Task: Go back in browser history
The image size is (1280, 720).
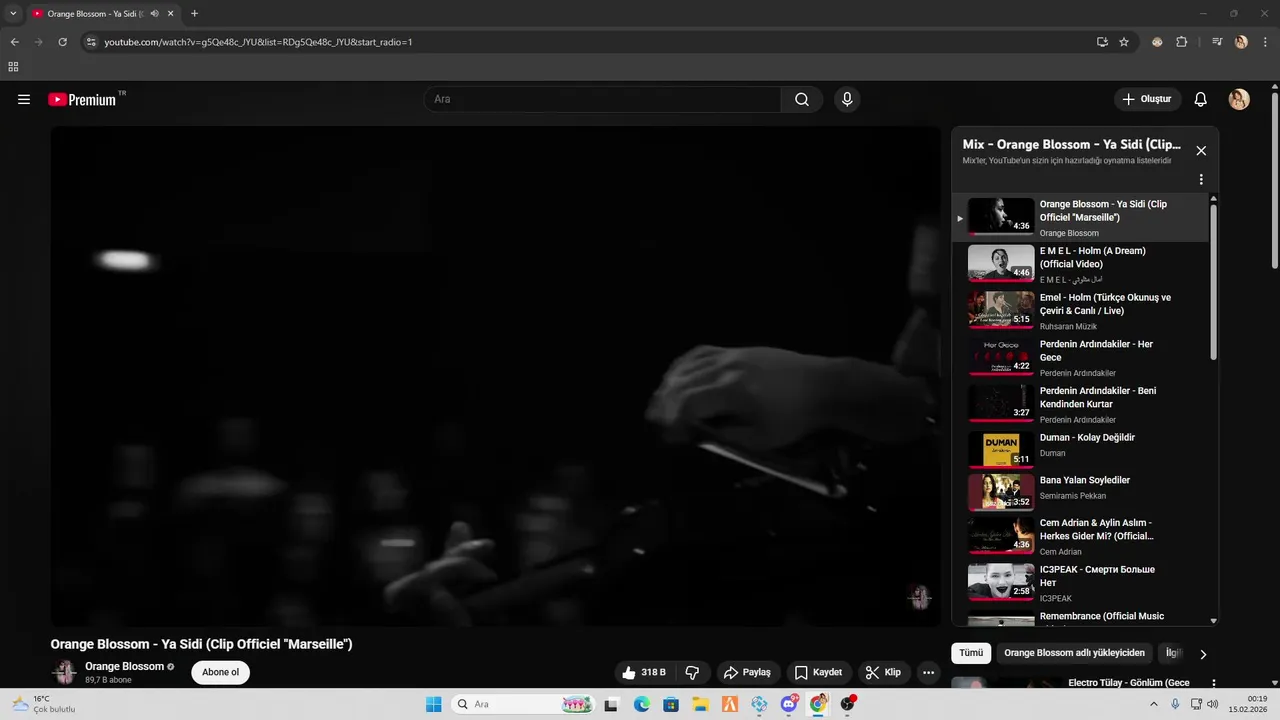Action: click(14, 42)
